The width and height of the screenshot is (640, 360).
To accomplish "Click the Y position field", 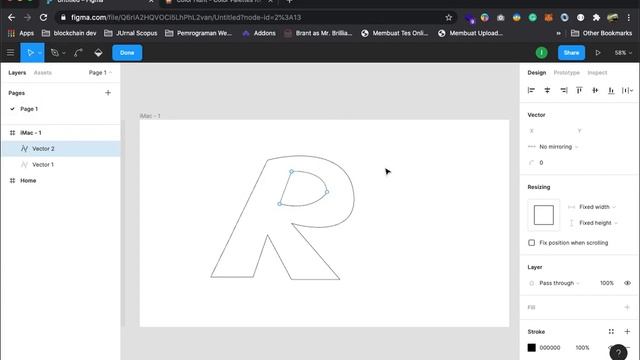I will coord(596,131).
